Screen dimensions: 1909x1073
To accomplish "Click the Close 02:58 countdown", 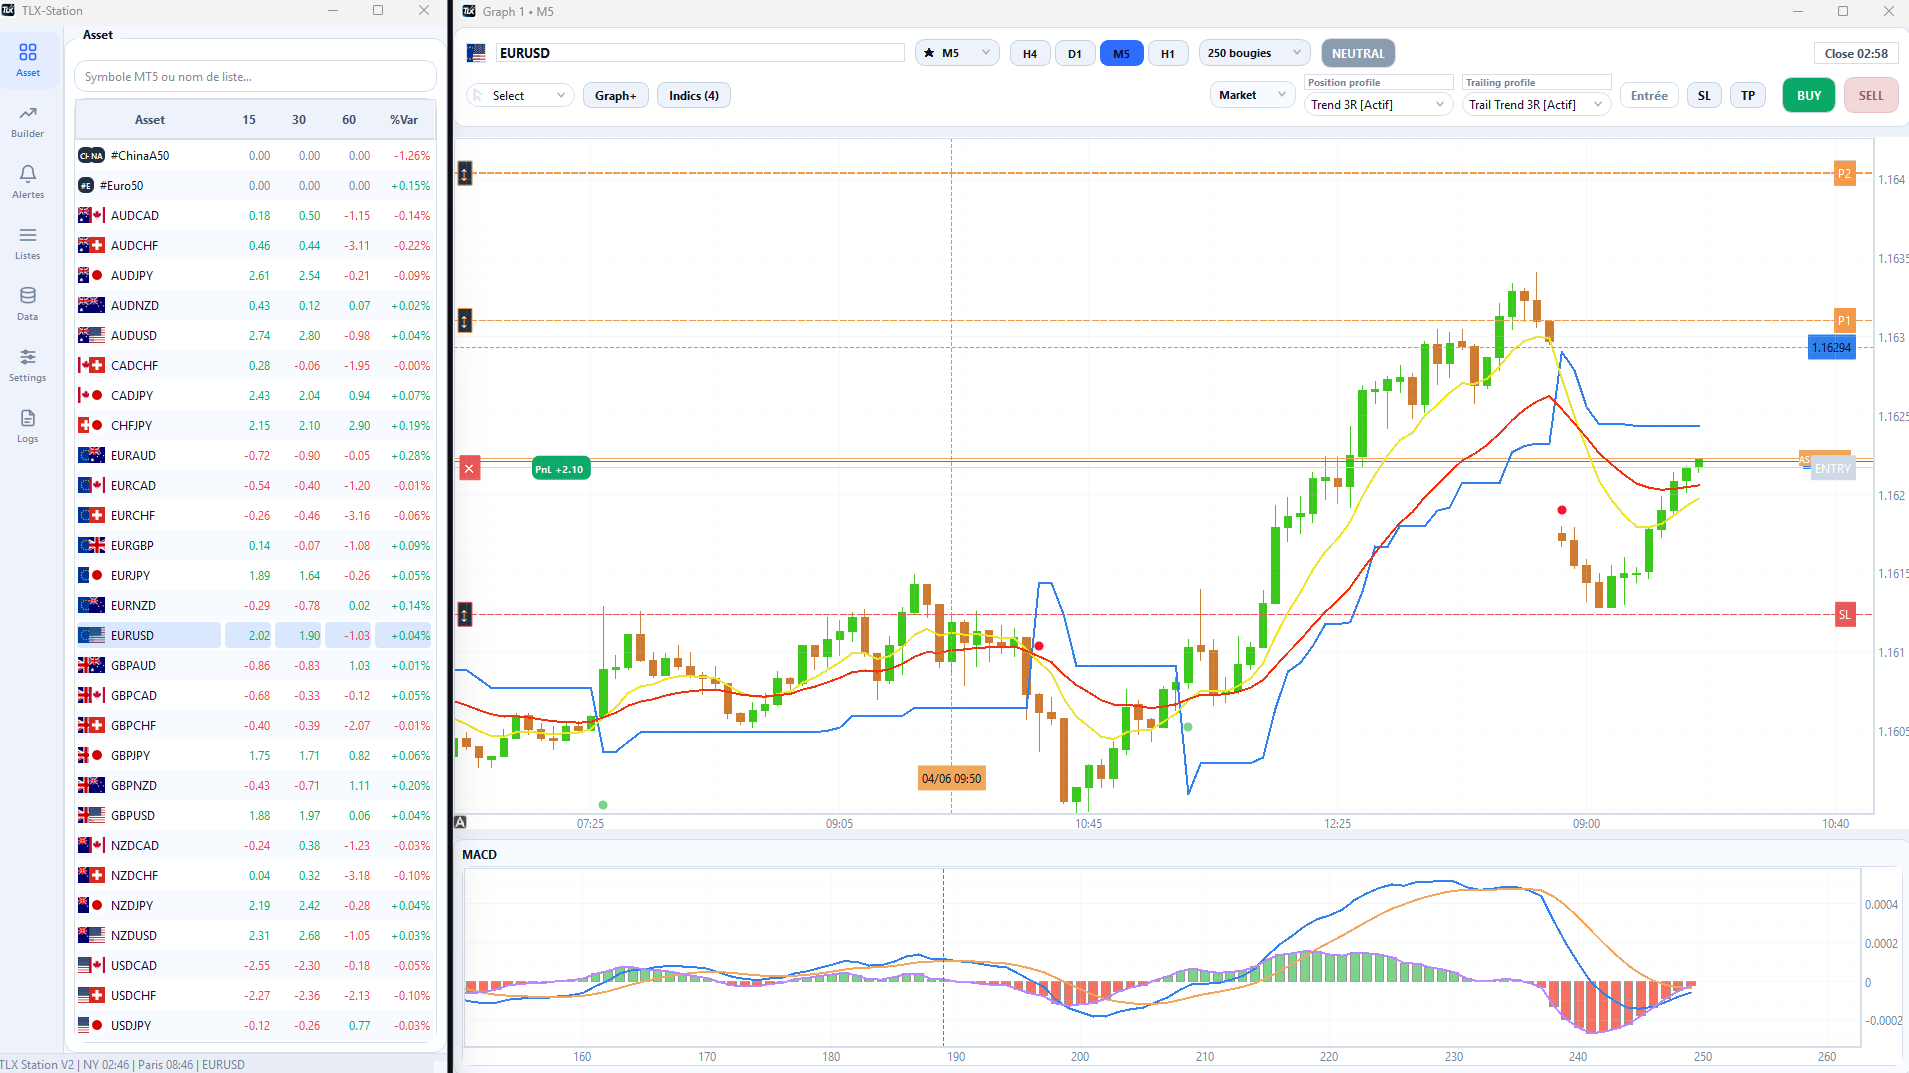I will [1856, 54].
